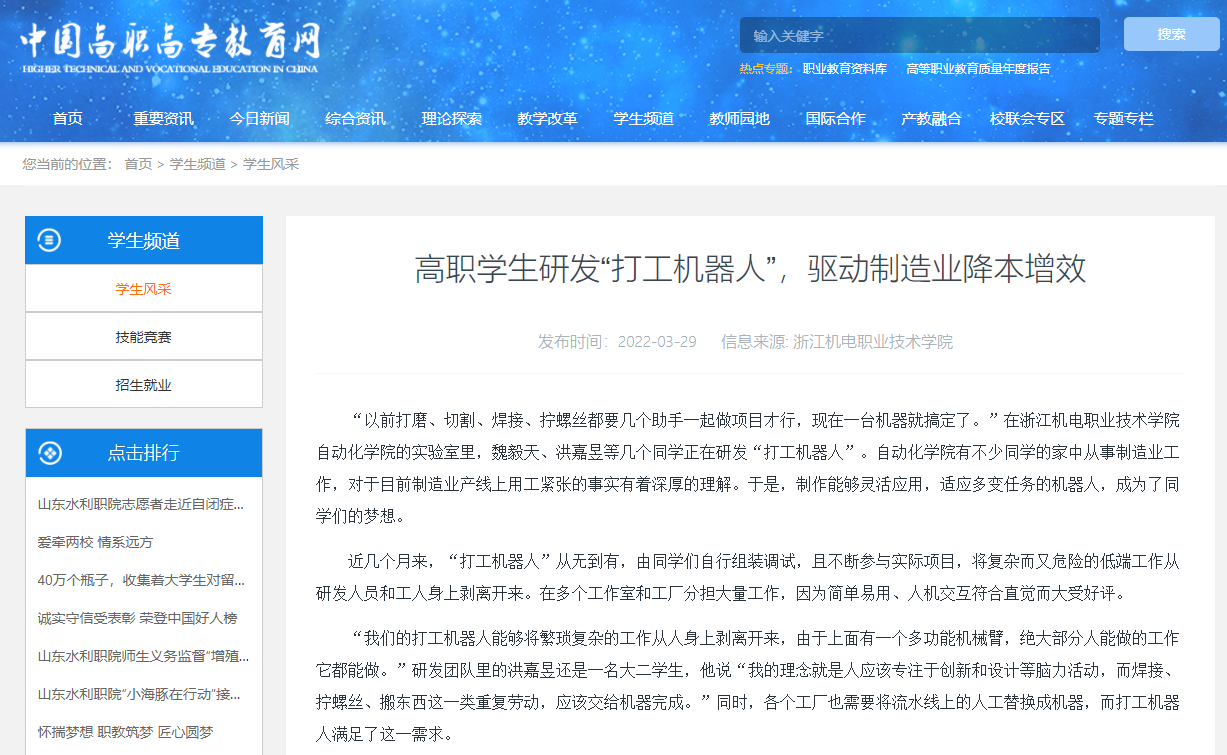Open the 职业教育资料库 hot topic link
The image size is (1227, 755).
point(845,69)
